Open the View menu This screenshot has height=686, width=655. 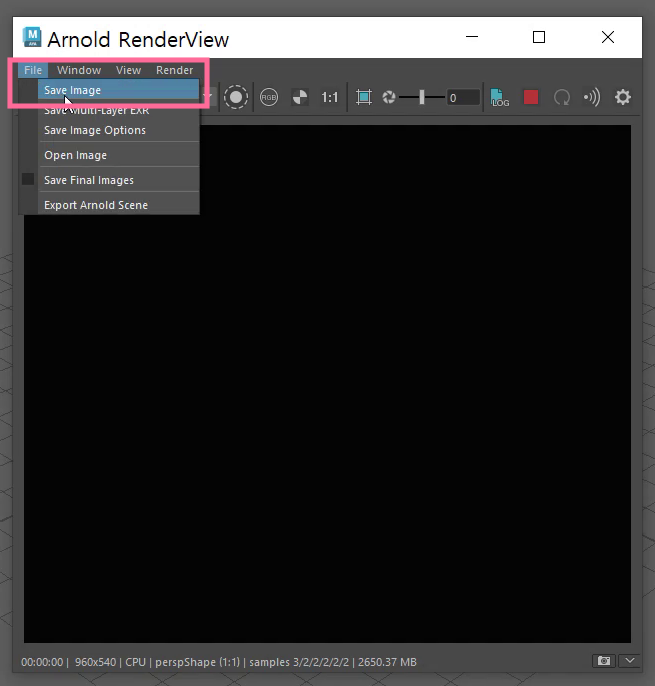point(128,70)
